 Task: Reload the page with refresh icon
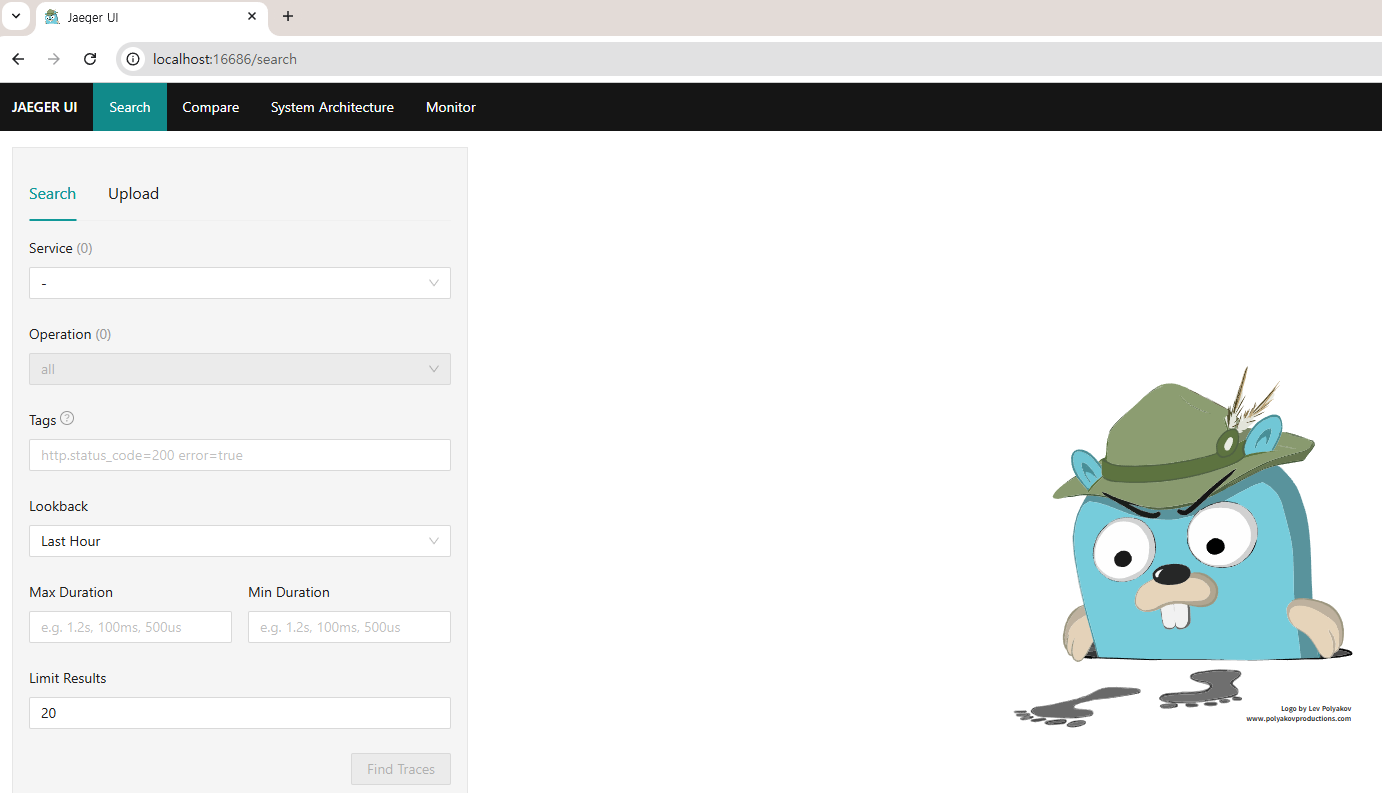(90, 59)
